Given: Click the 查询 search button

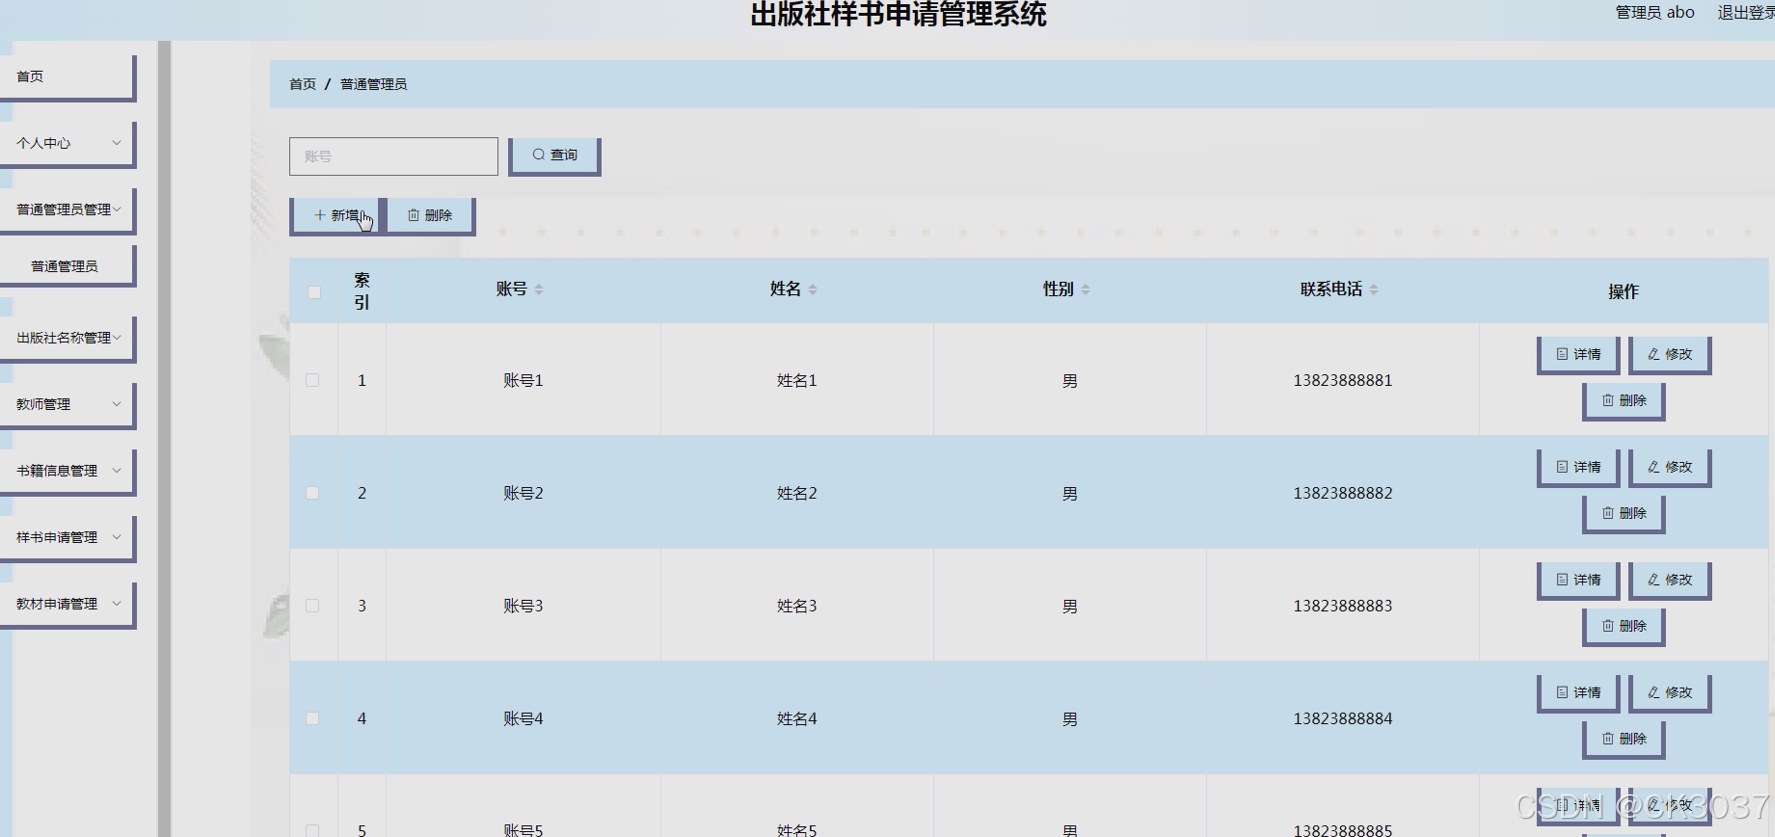Looking at the screenshot, I should (555, 156).
